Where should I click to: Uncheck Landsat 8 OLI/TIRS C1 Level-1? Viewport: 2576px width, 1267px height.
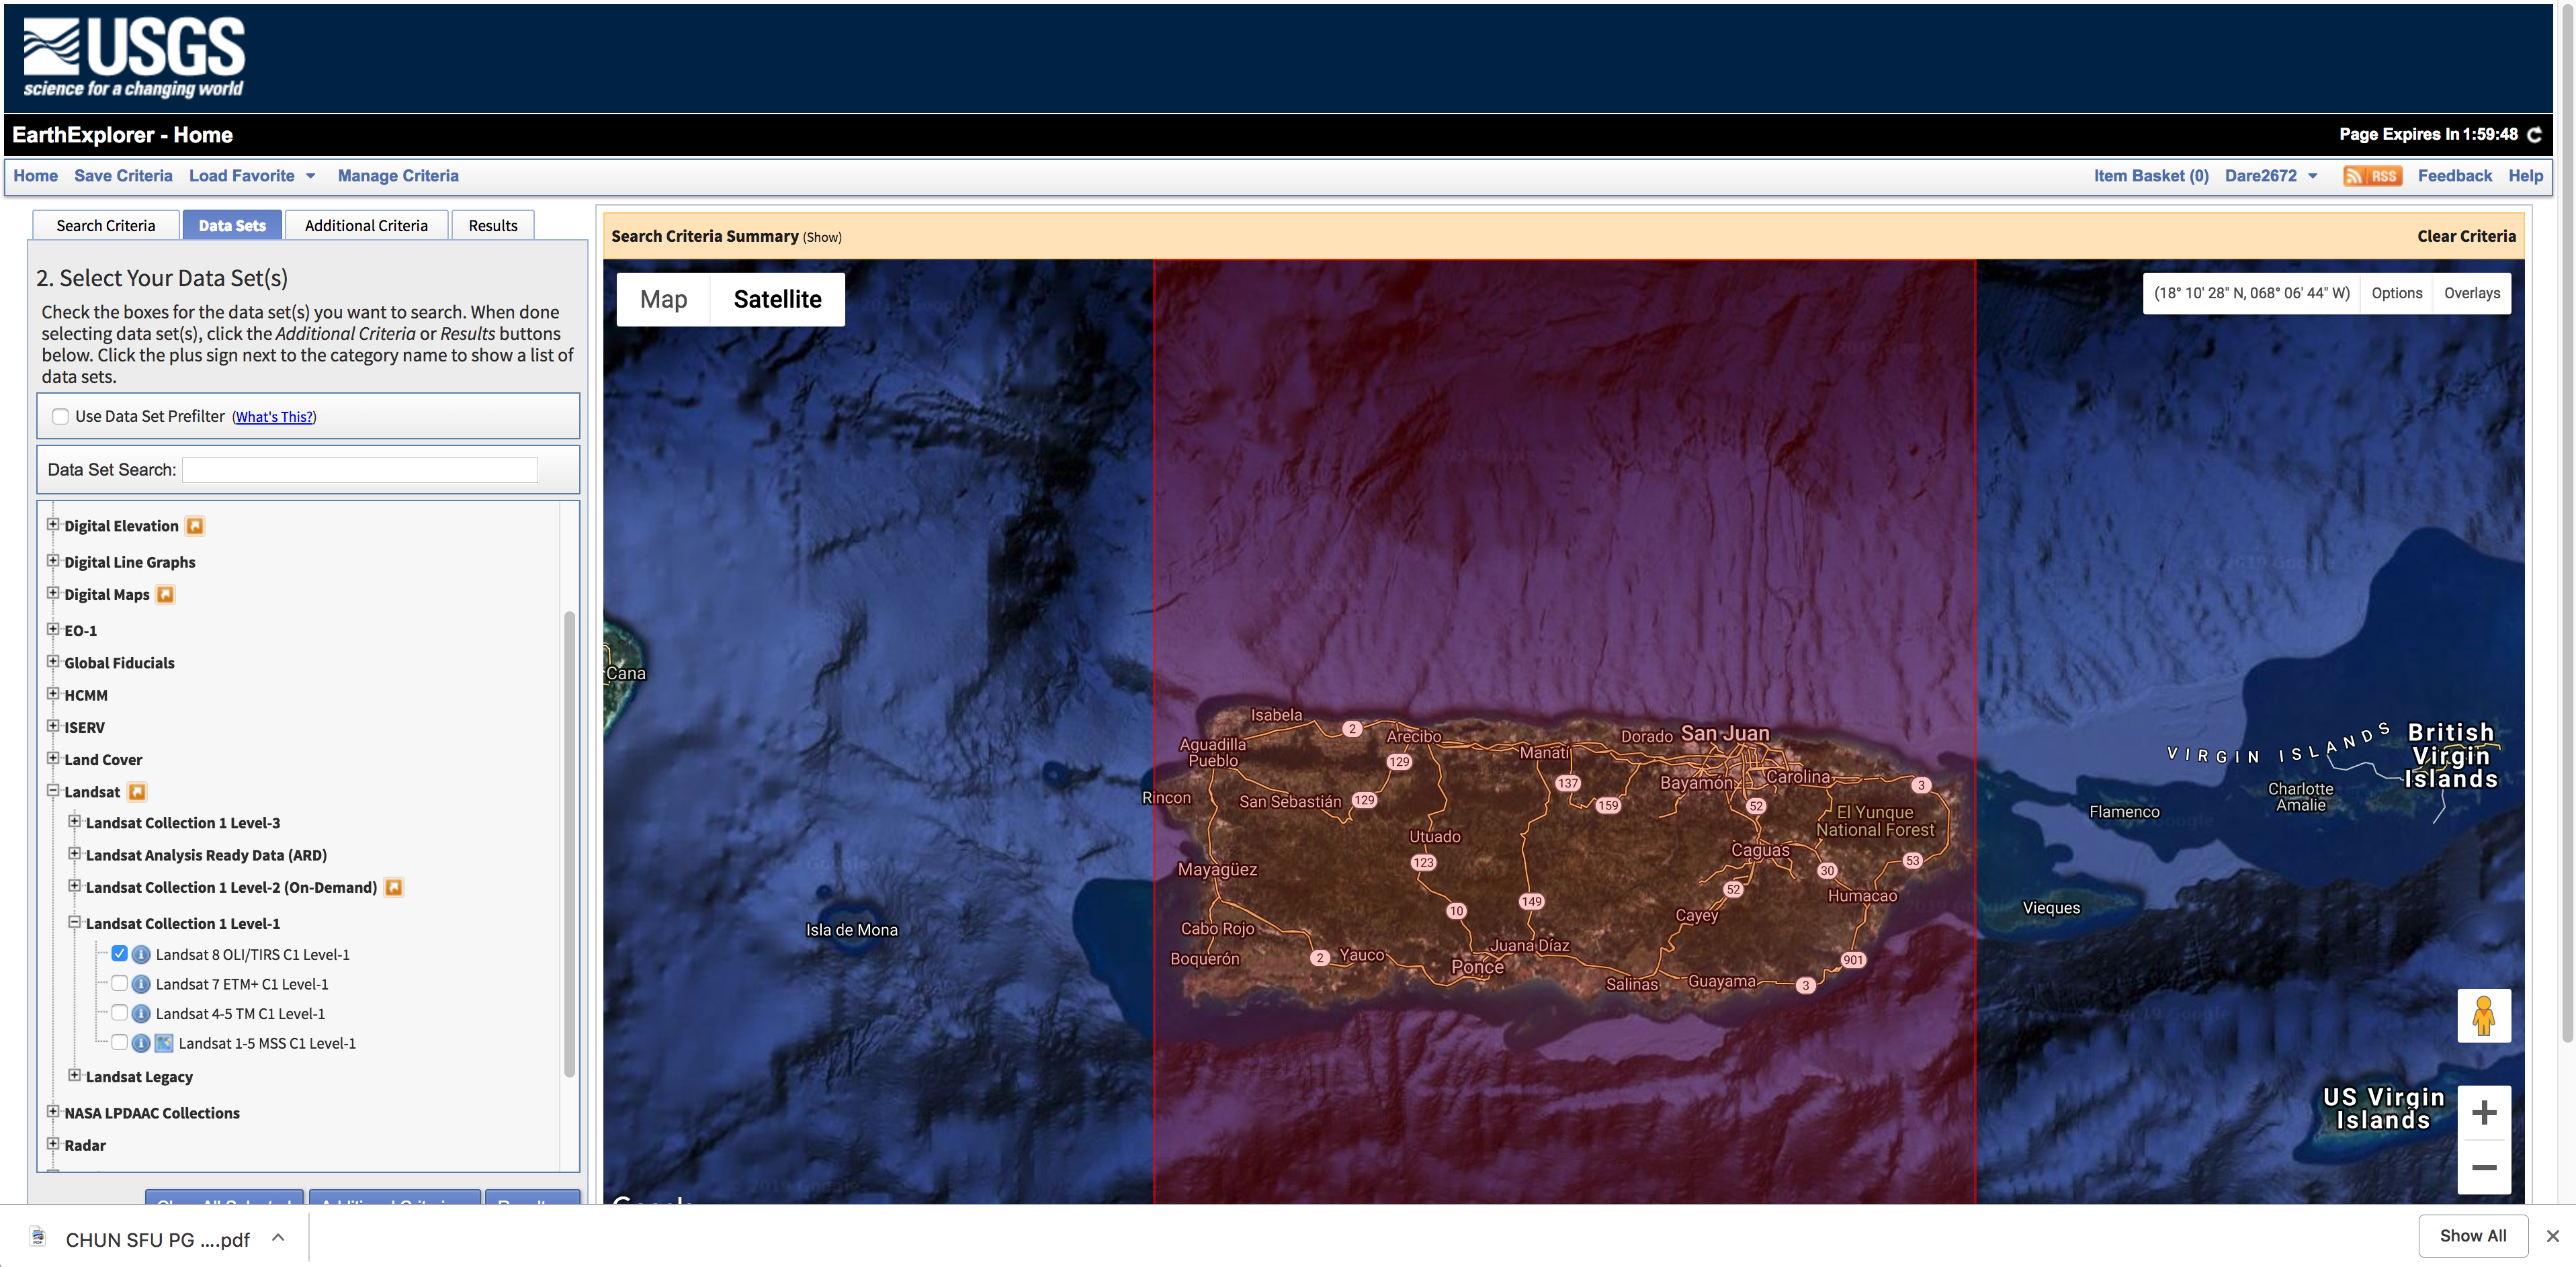(119, 953)
